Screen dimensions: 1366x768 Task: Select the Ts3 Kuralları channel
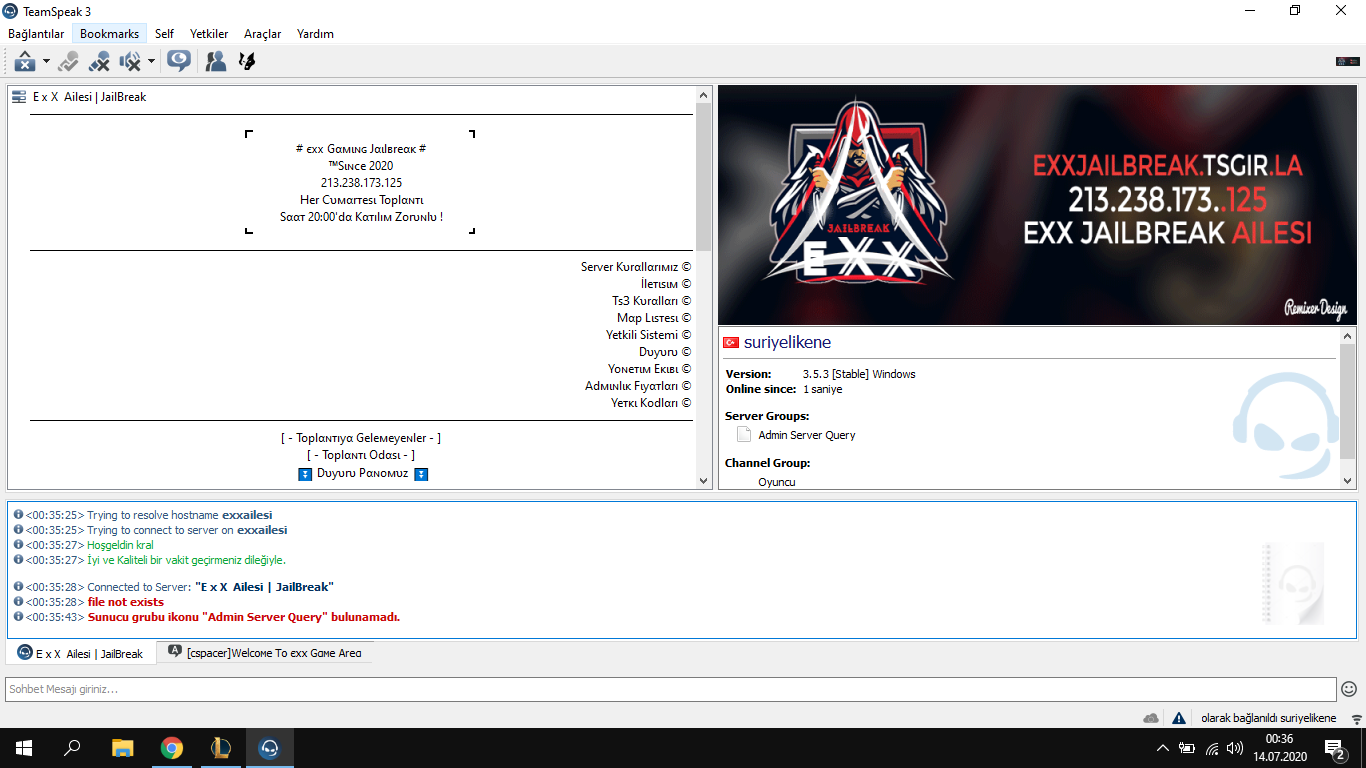coord(652,301)
